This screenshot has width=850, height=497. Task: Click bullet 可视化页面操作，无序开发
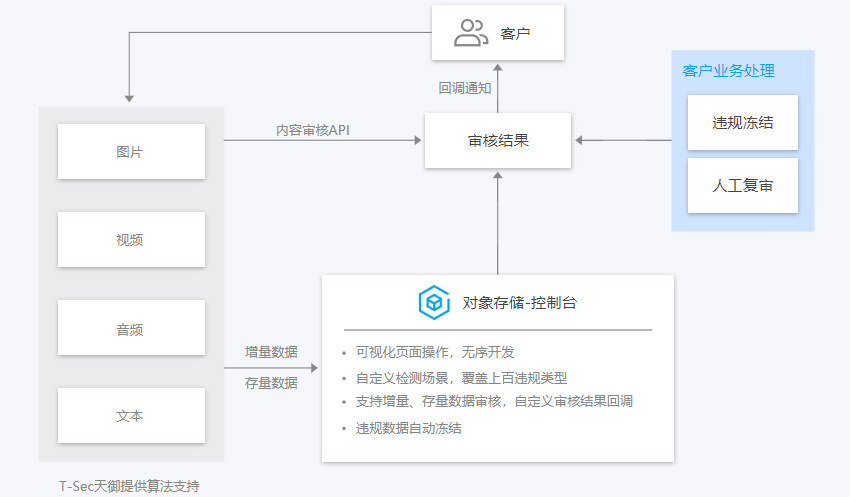tap(435, 352)
